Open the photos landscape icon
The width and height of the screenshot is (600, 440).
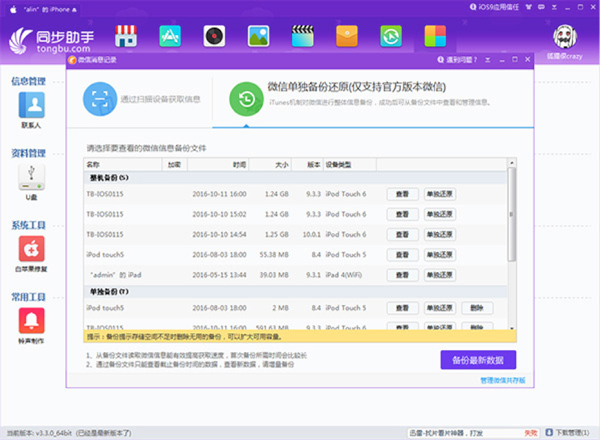[x=259, y=36]
